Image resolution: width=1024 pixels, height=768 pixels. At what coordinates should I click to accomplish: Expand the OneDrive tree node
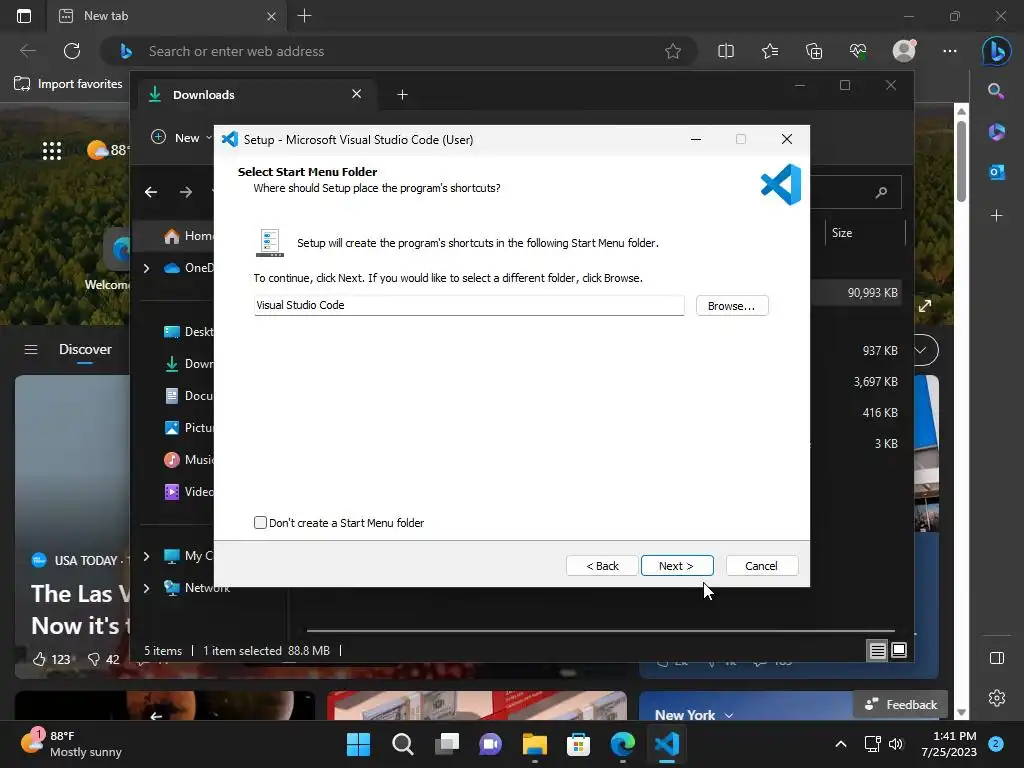146,268
